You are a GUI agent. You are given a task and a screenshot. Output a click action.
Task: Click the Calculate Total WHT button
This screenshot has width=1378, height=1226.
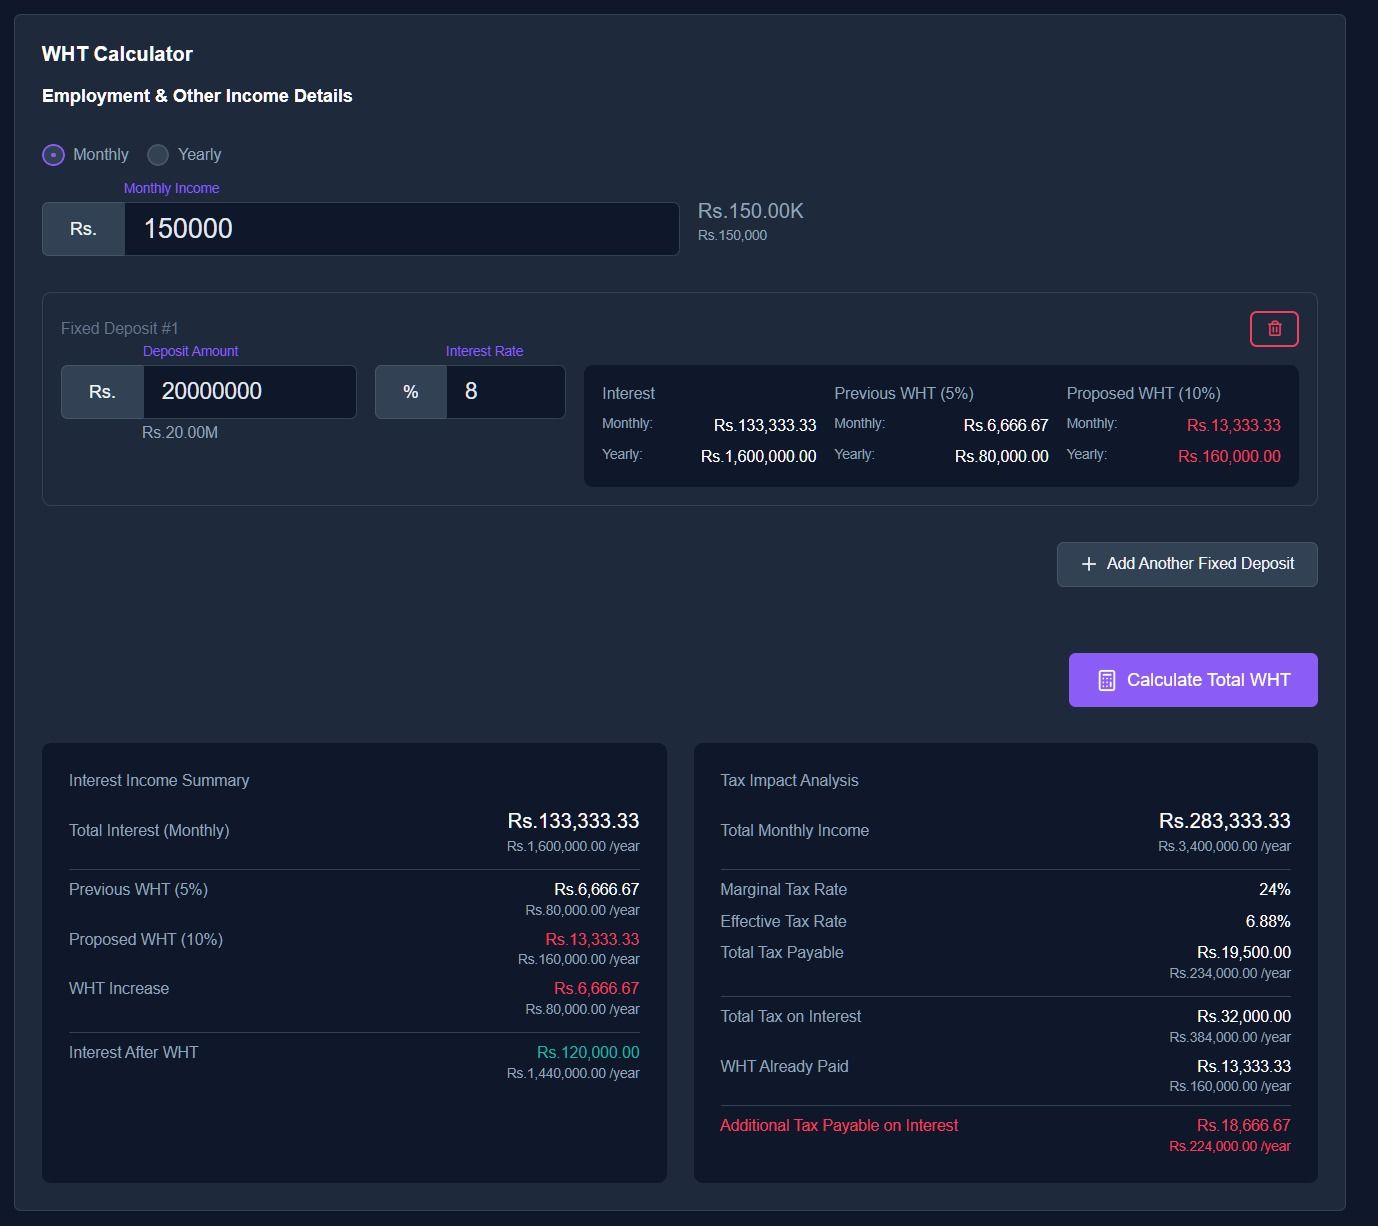point(1193,680)
